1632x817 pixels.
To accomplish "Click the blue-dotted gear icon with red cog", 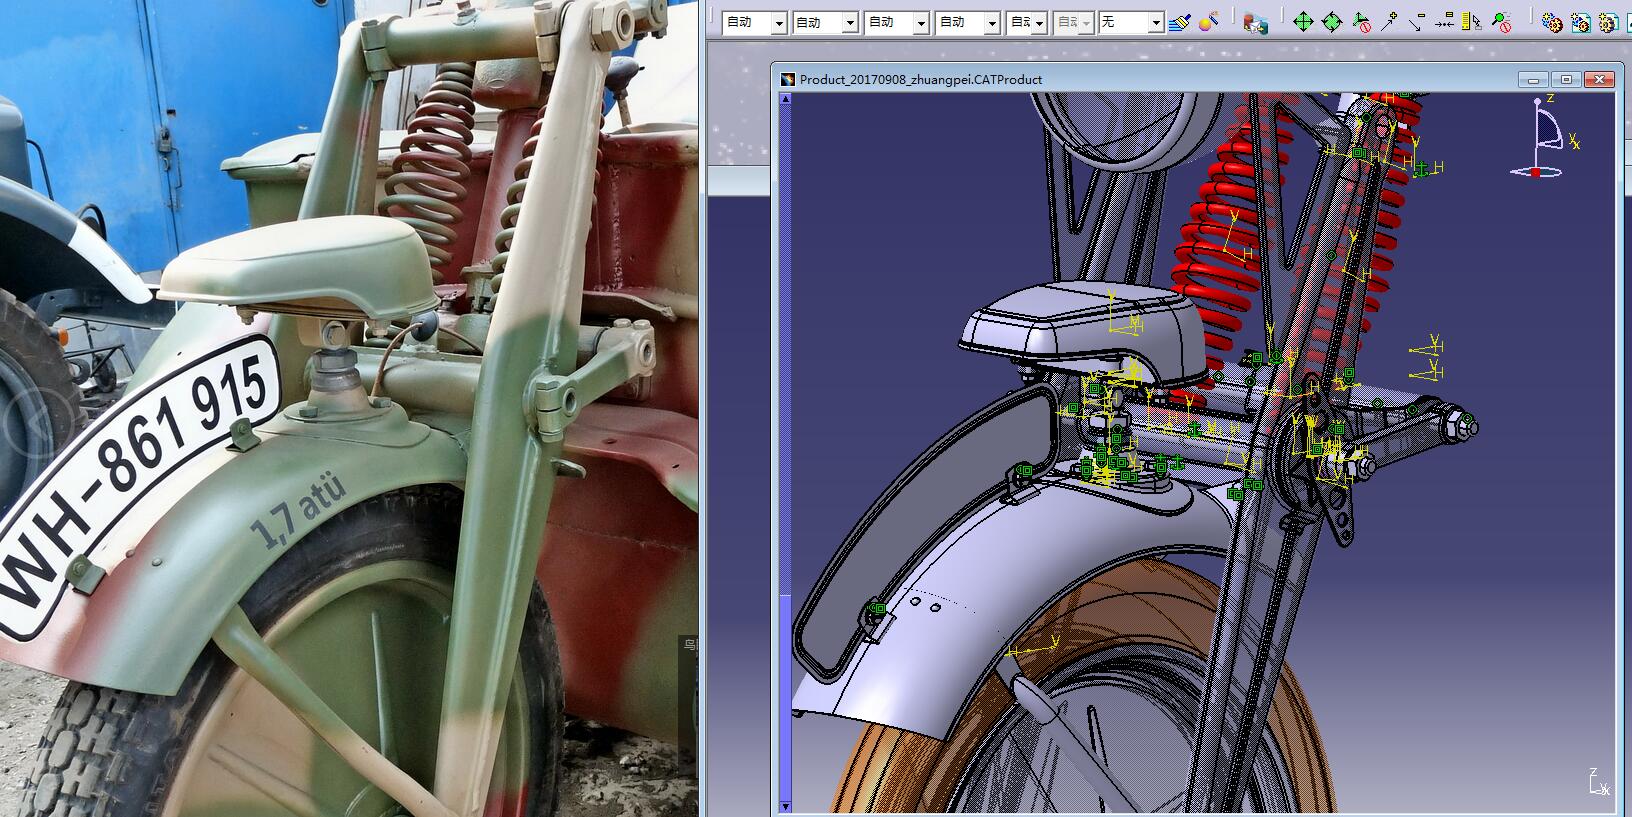I will click(1551, 22).
